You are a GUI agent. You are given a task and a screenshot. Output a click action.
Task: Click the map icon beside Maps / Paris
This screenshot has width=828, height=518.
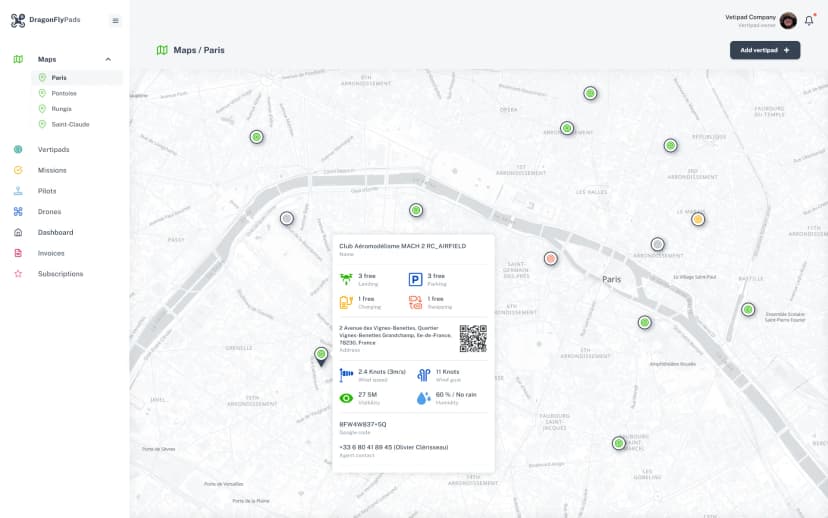pyautogui.click(x=162, y=50)
